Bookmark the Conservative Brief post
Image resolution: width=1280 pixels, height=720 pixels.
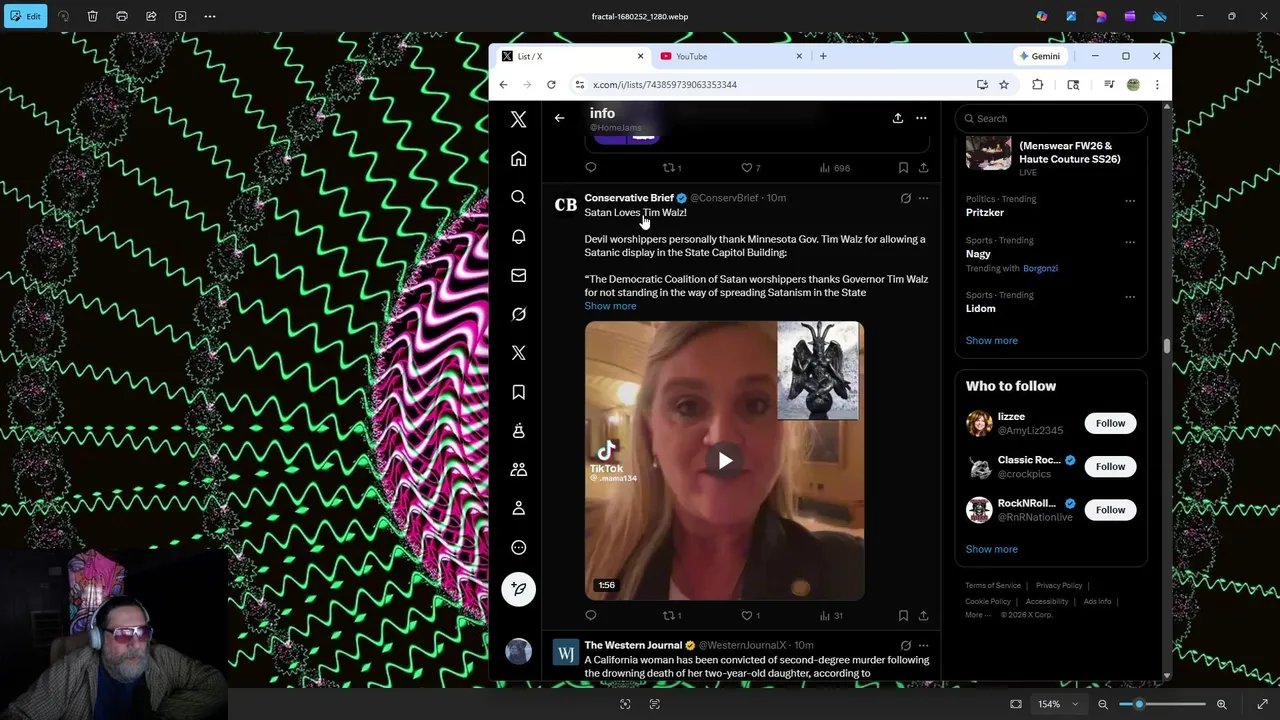pyautogui.click(x=903, y=615)
